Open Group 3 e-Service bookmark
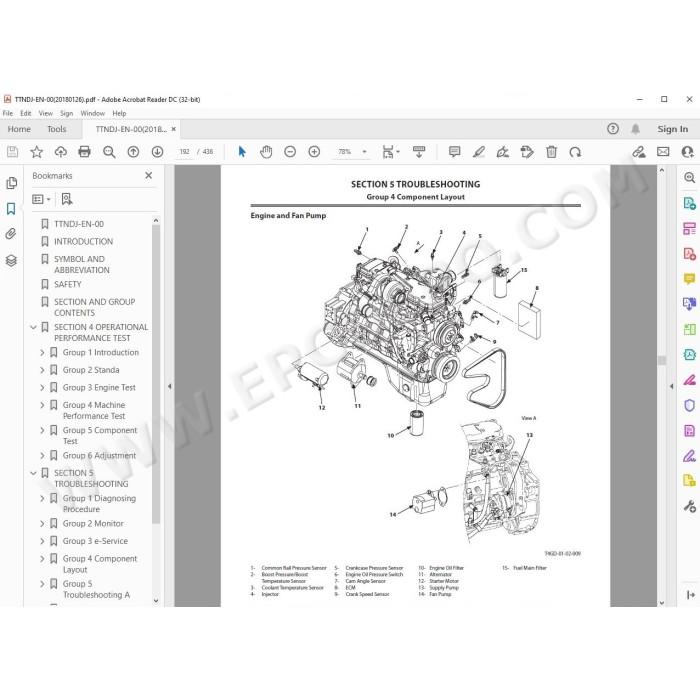This screenshot has height=700, width=700. click(x=95, y=541)
